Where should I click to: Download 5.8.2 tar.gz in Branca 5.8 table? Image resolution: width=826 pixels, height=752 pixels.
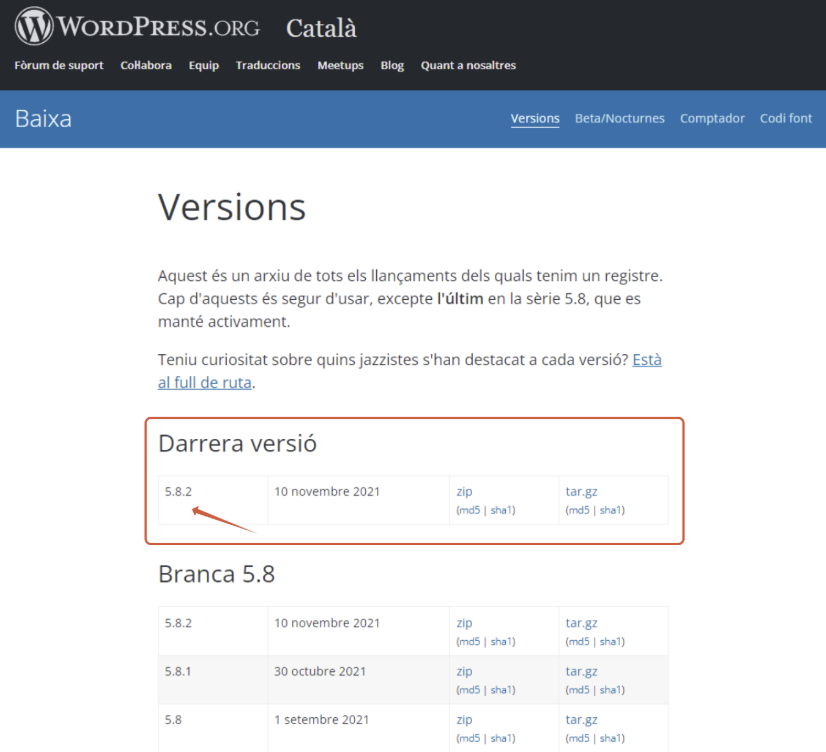click(x=582, y=623)
